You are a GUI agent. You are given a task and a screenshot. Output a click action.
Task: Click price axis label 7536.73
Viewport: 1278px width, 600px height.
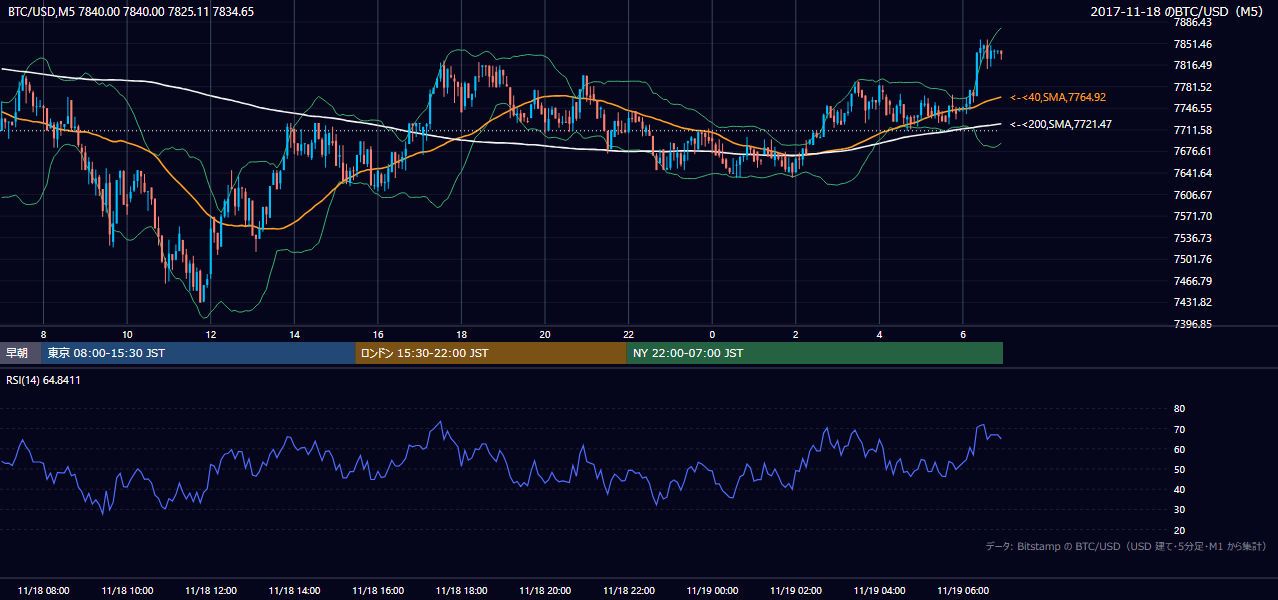(x=1193, y=238)
